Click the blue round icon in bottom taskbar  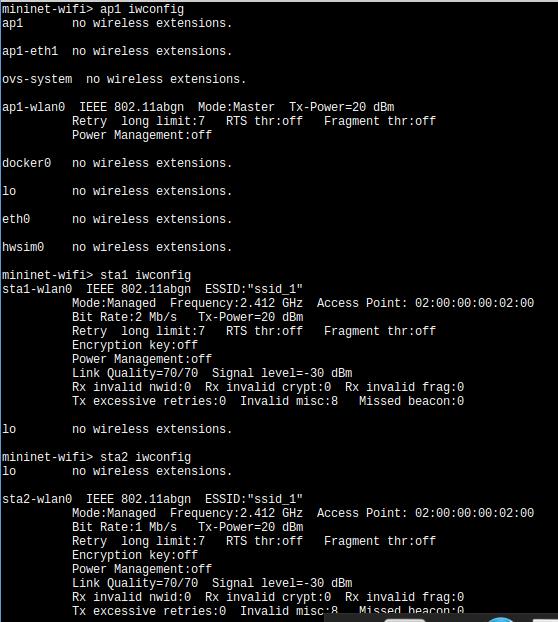click(x=500, y=620)
